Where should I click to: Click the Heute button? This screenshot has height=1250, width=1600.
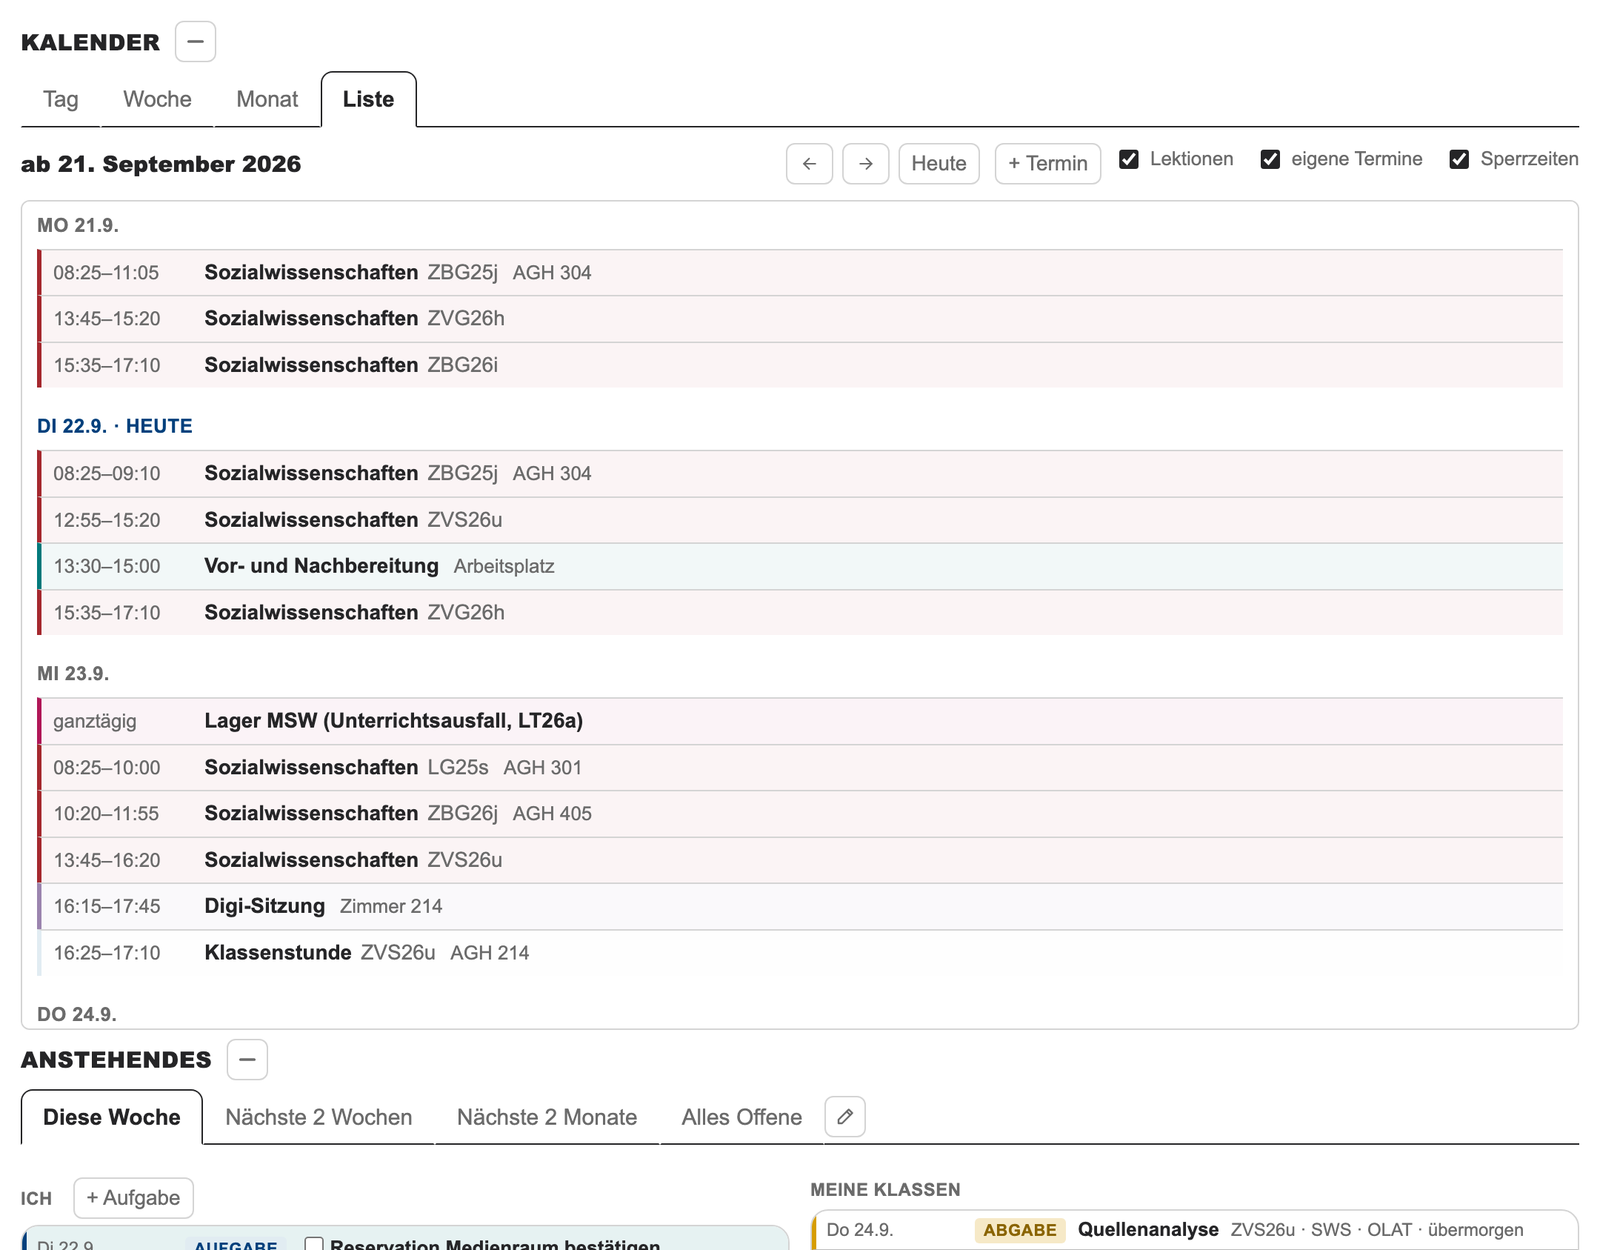[x=939, y=164]
